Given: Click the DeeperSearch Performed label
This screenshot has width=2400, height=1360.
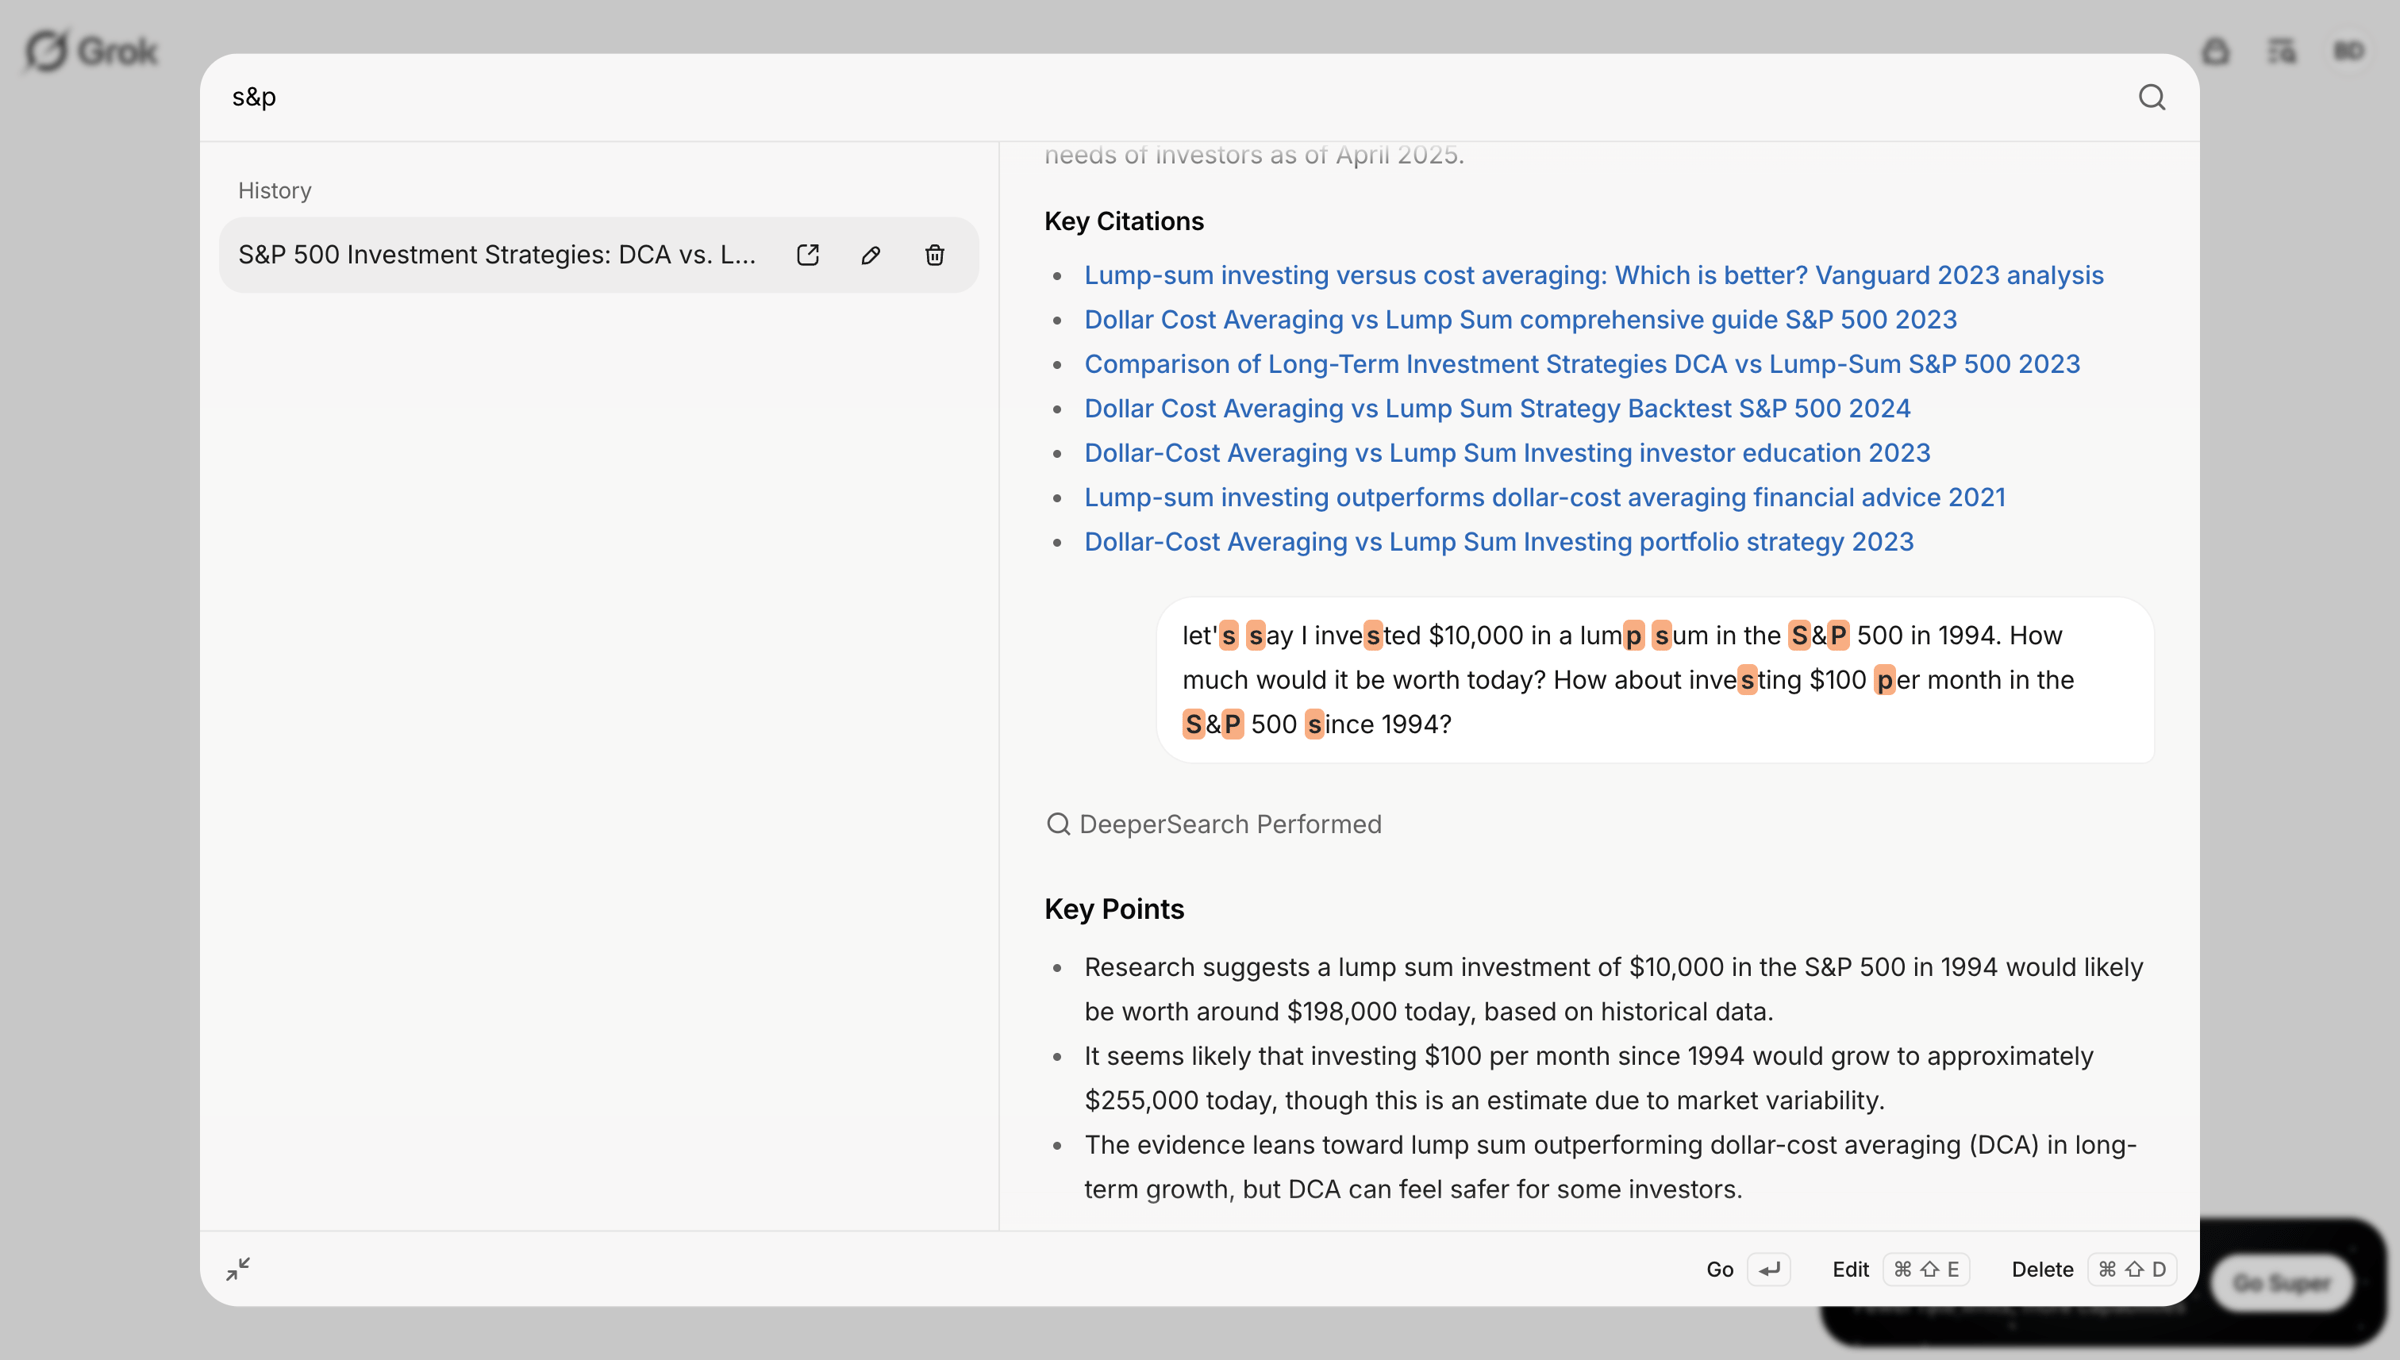Looking at the screenshot, I should pyautogui.click(x=1230, y=824).
